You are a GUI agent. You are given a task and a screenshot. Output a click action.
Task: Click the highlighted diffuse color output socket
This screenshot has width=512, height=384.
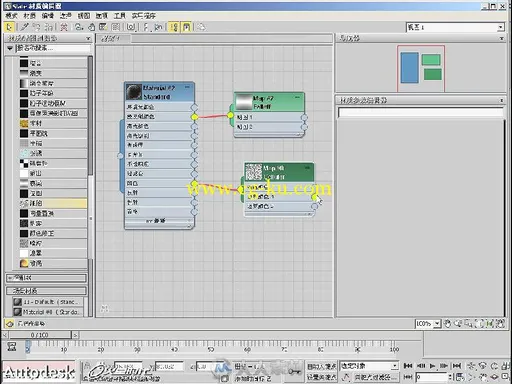click(194, 117)
